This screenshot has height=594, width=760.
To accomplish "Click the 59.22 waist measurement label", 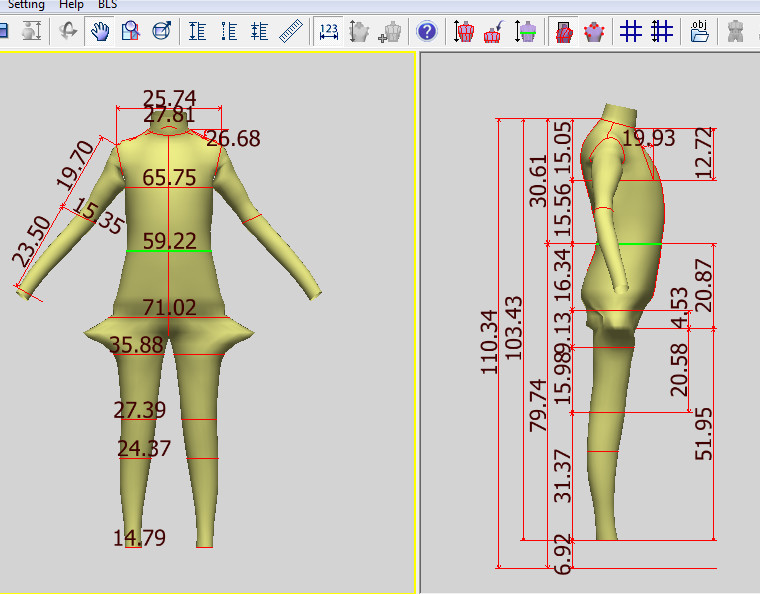I will click(x=169, y=241).
